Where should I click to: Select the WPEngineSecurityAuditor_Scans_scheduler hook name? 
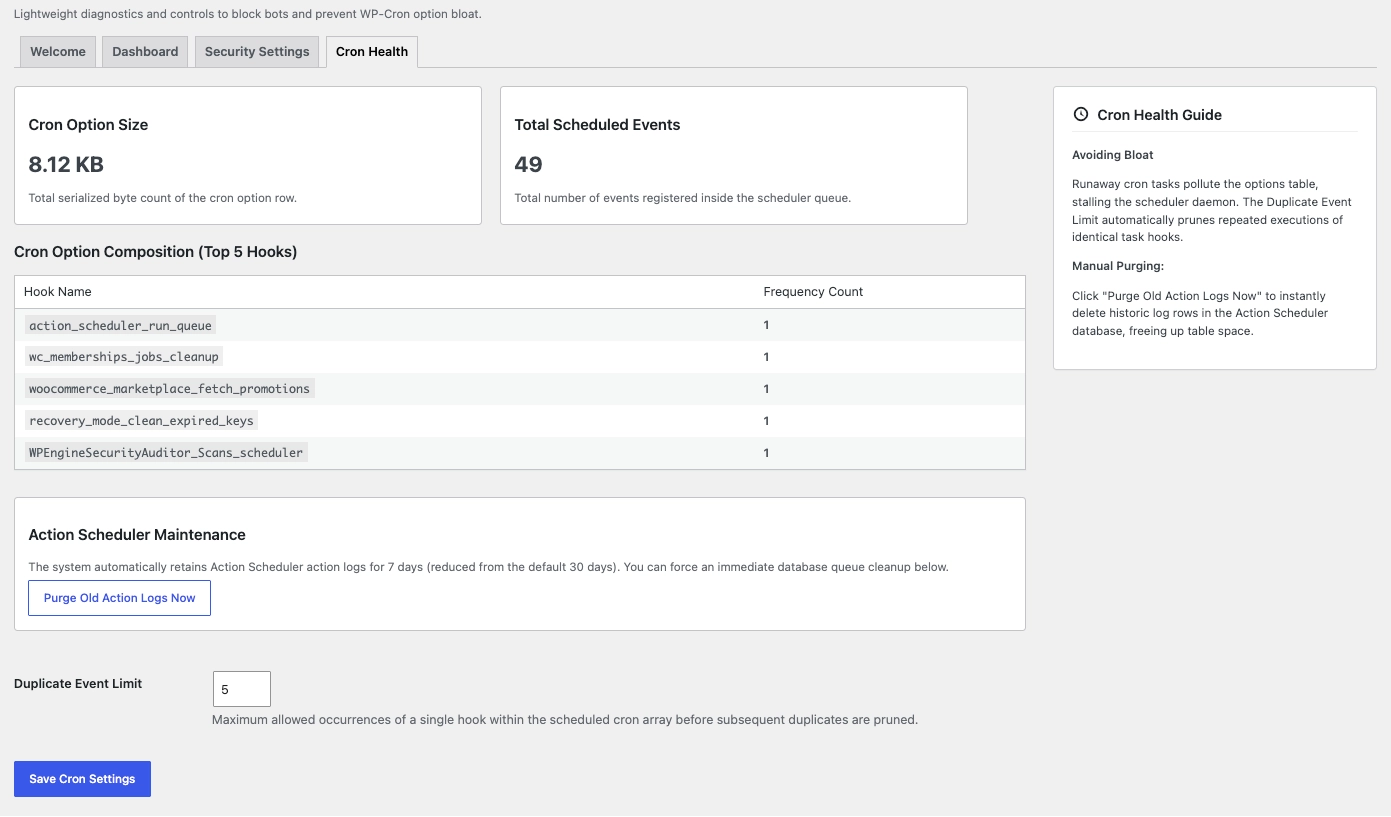pyautogui.click(x=166, y=453)
